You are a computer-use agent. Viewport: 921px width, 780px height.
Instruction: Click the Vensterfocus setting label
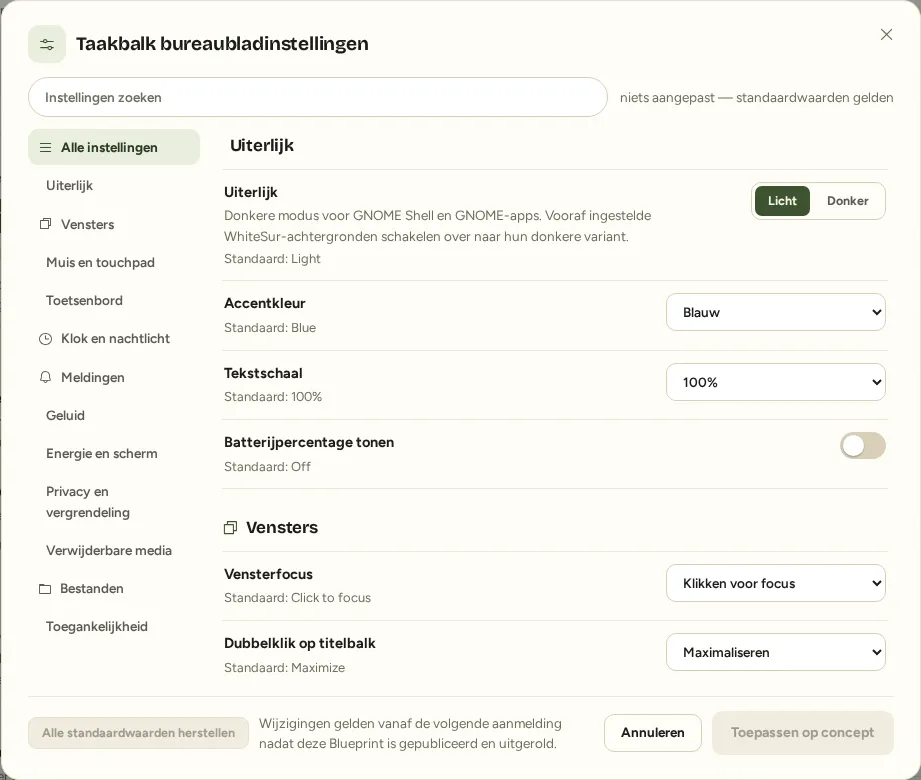point(268,574)
